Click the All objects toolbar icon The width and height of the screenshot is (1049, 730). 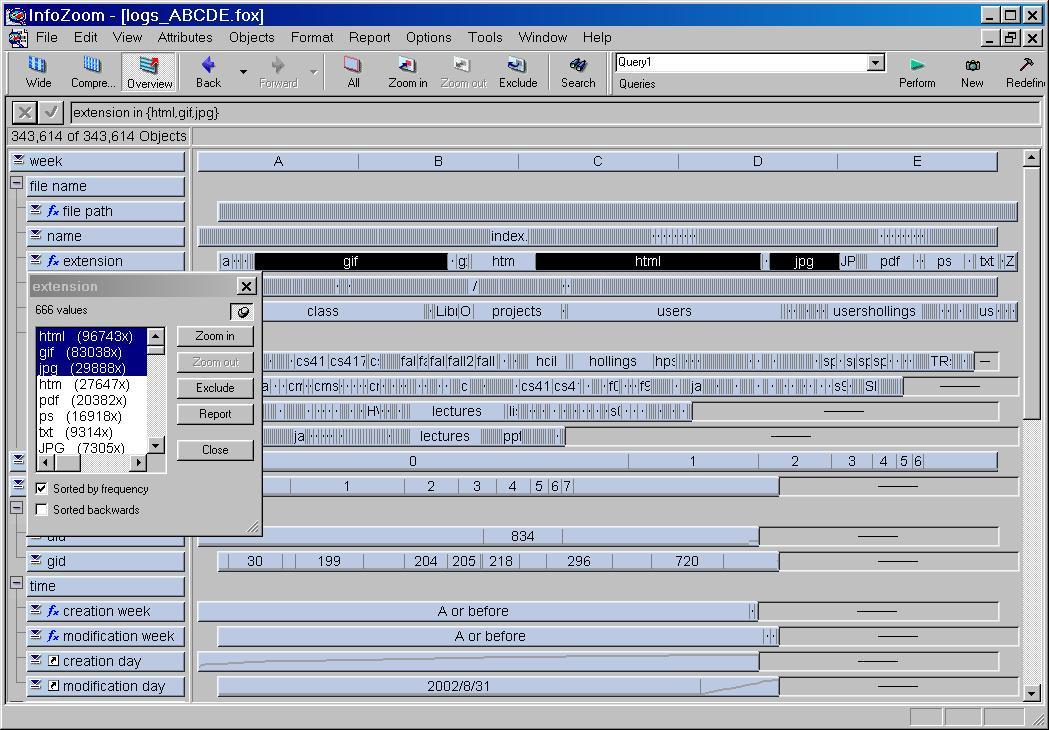tap(353, 71)
